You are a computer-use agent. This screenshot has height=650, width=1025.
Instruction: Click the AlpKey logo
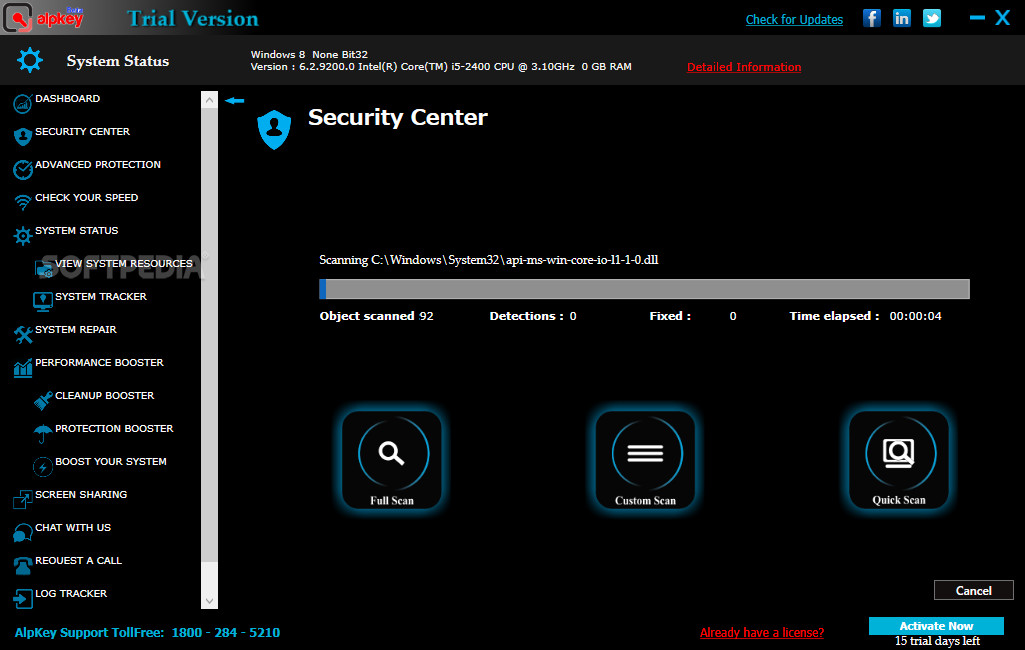pyautogui.click(x=44, y=18)
